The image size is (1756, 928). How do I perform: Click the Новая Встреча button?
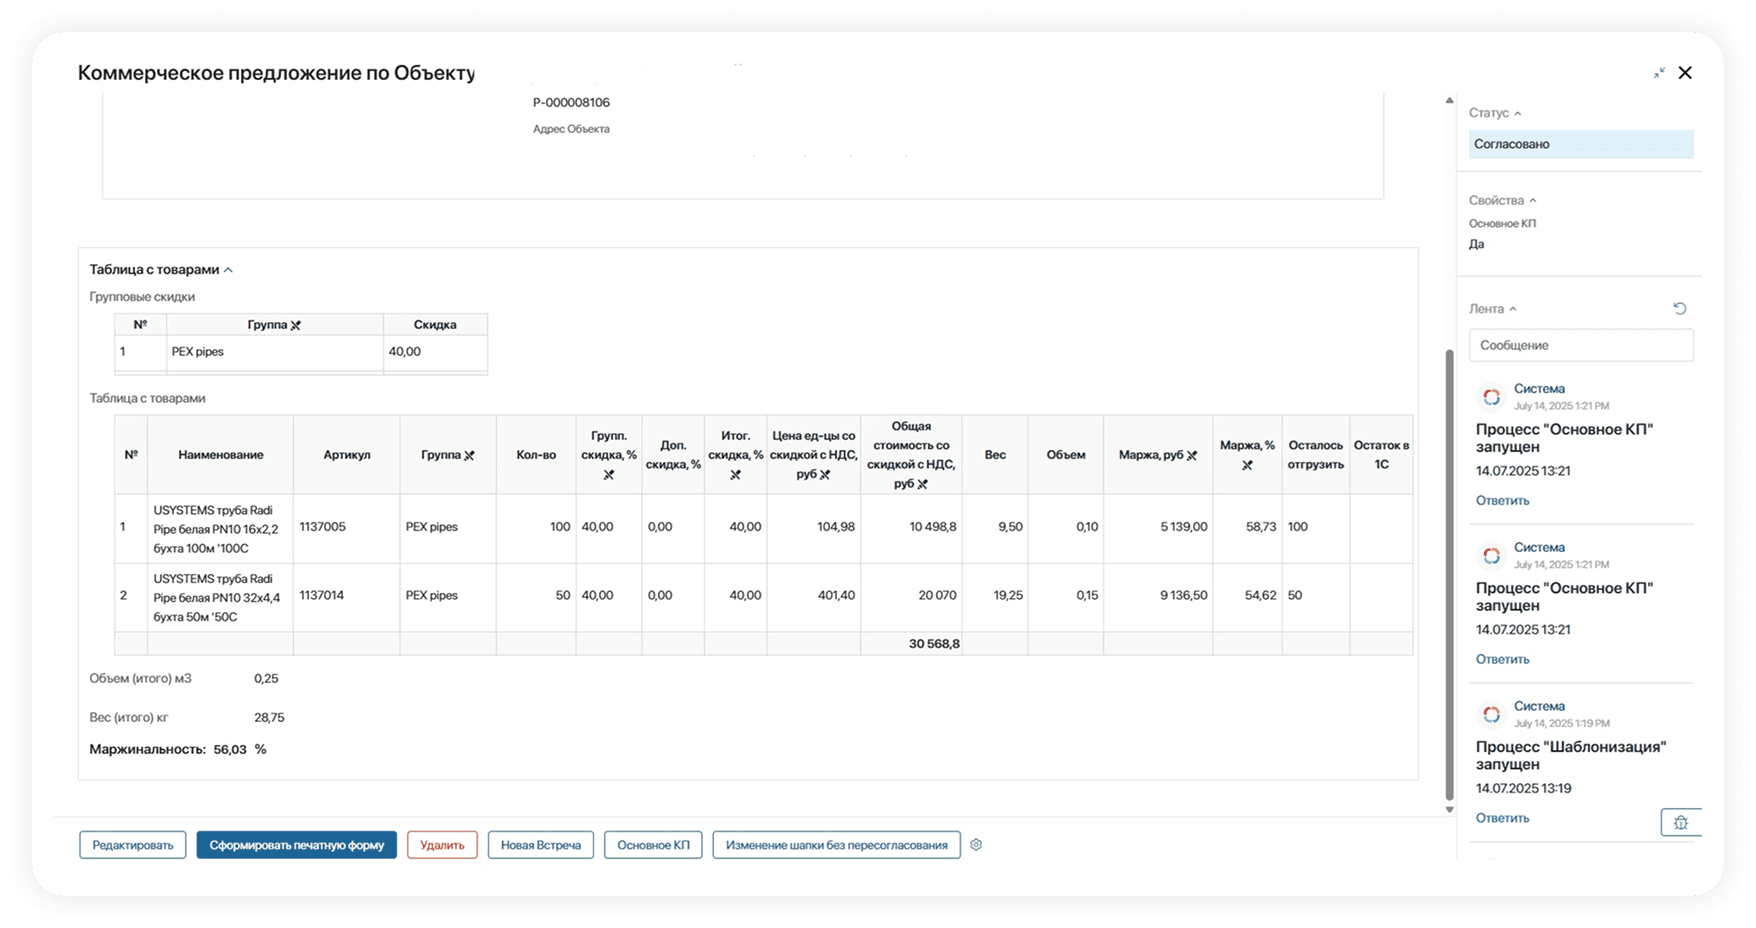coord(540,845)
